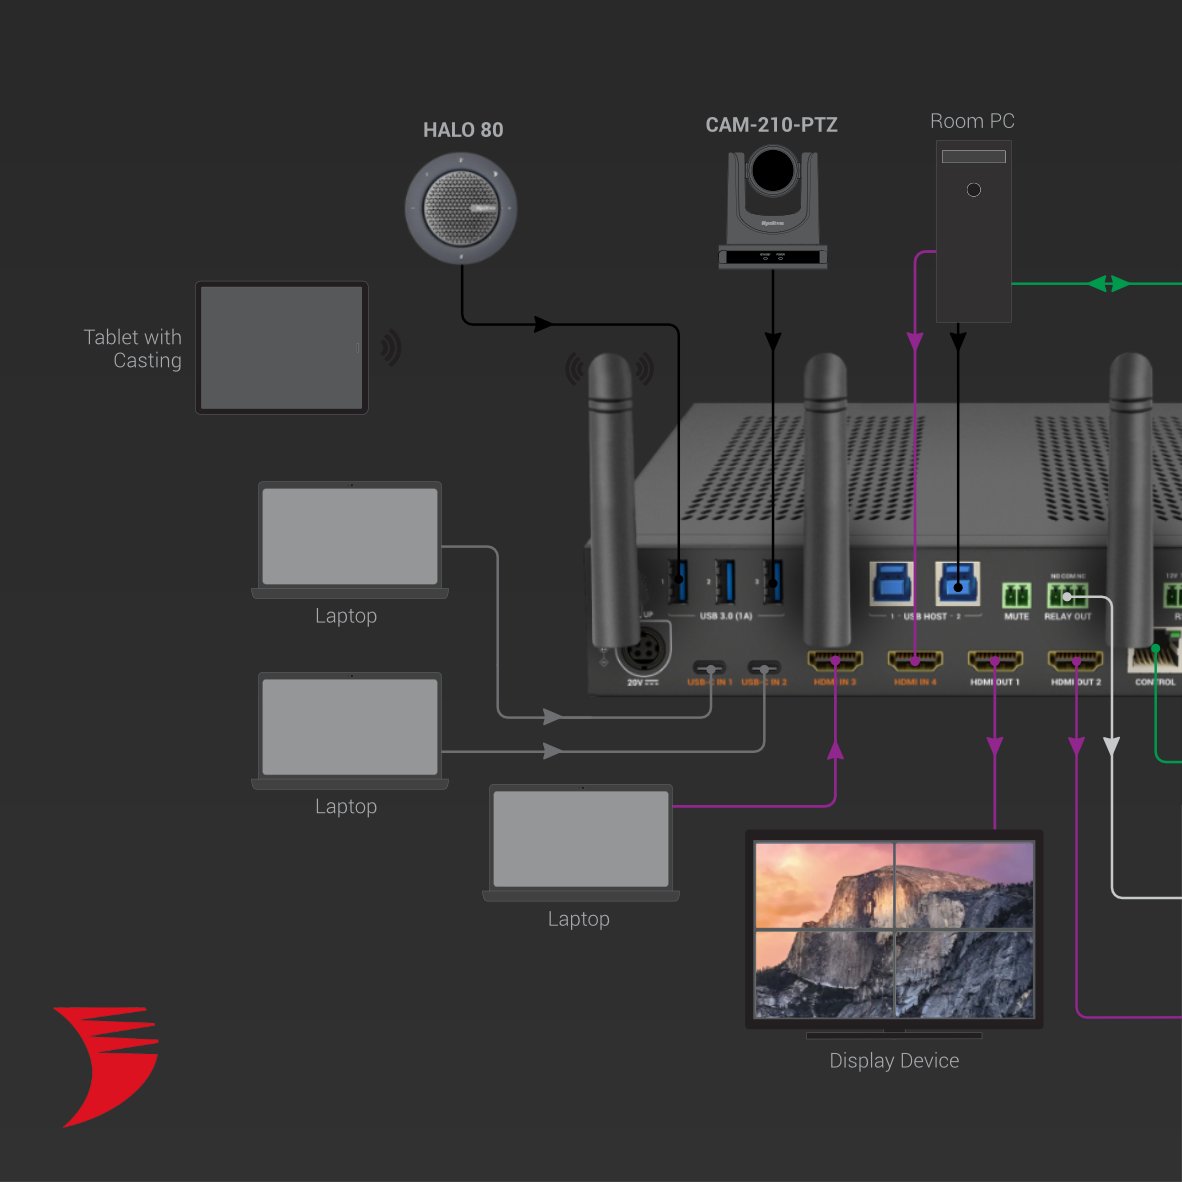Click the HDMI IN 4 port
The image size is (1182, 1182).
click(915, 661)
